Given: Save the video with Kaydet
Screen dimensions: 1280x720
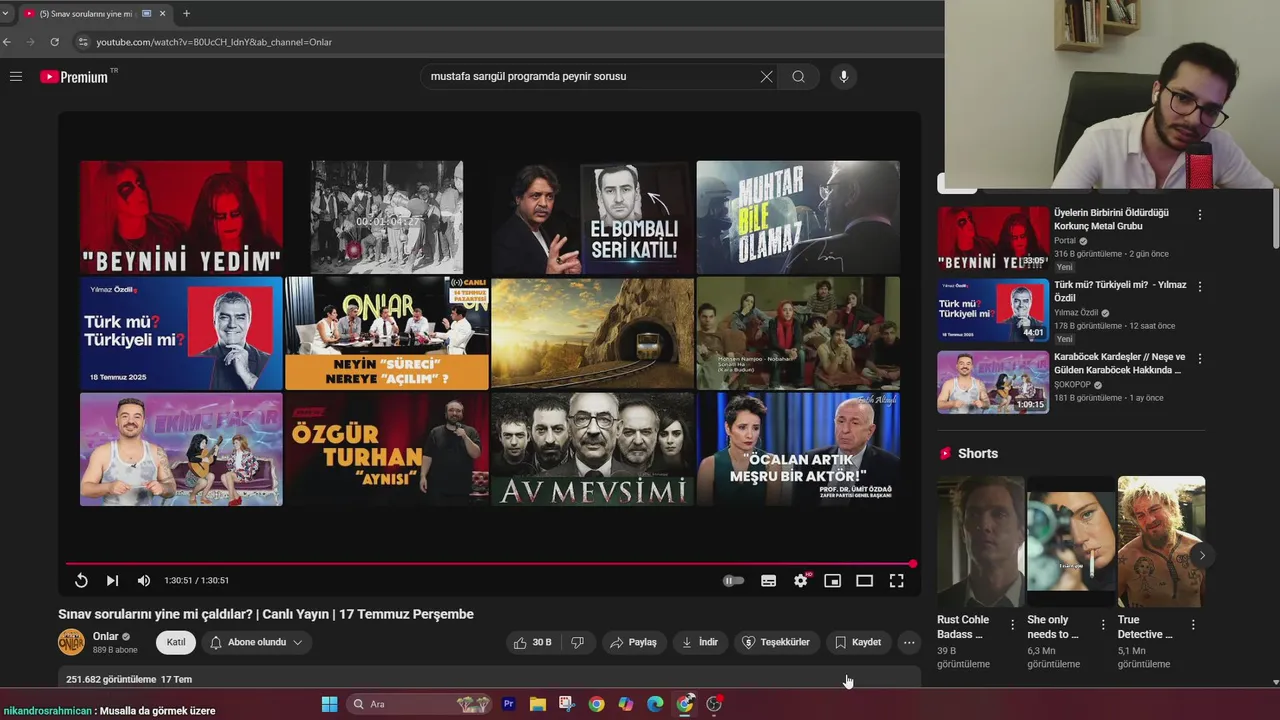Looking at the screenshot, I should (x=858, y=642).
